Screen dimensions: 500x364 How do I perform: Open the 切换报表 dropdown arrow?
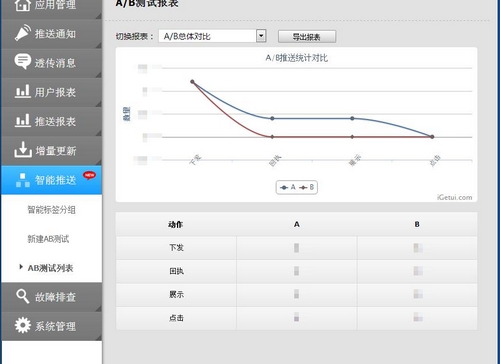point(261,36)
